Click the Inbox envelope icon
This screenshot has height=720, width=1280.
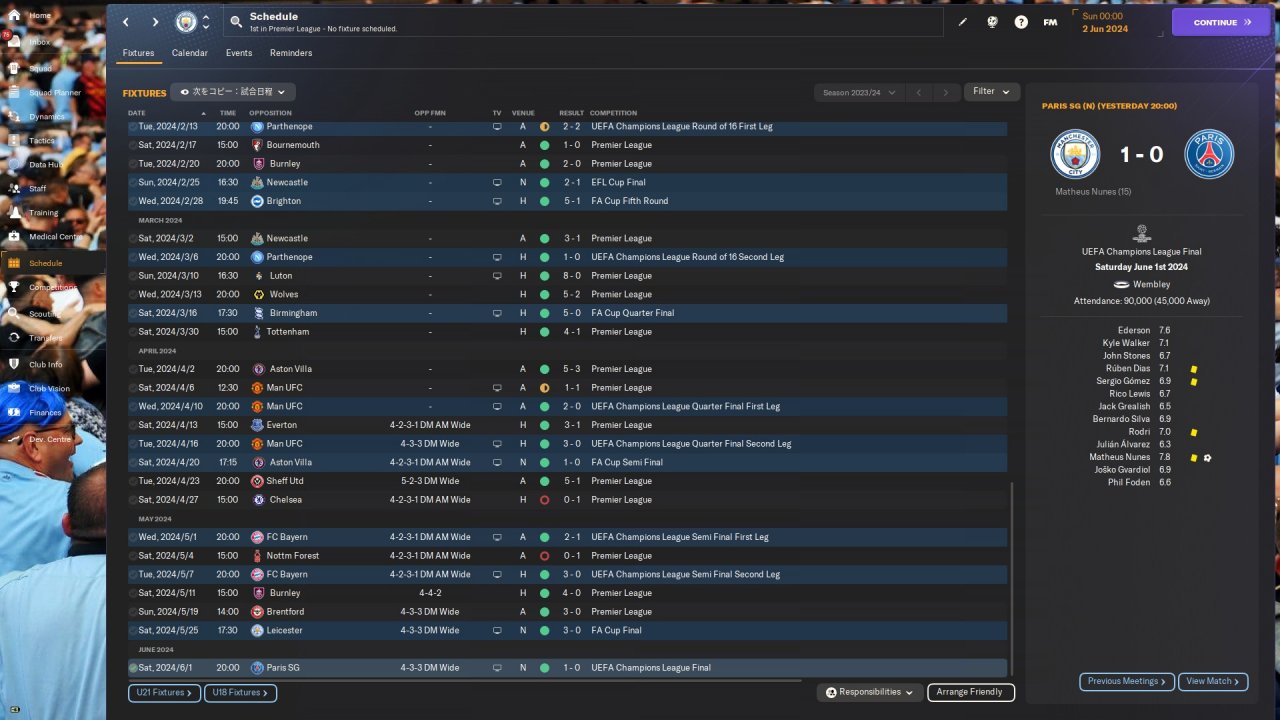point(15,42)
